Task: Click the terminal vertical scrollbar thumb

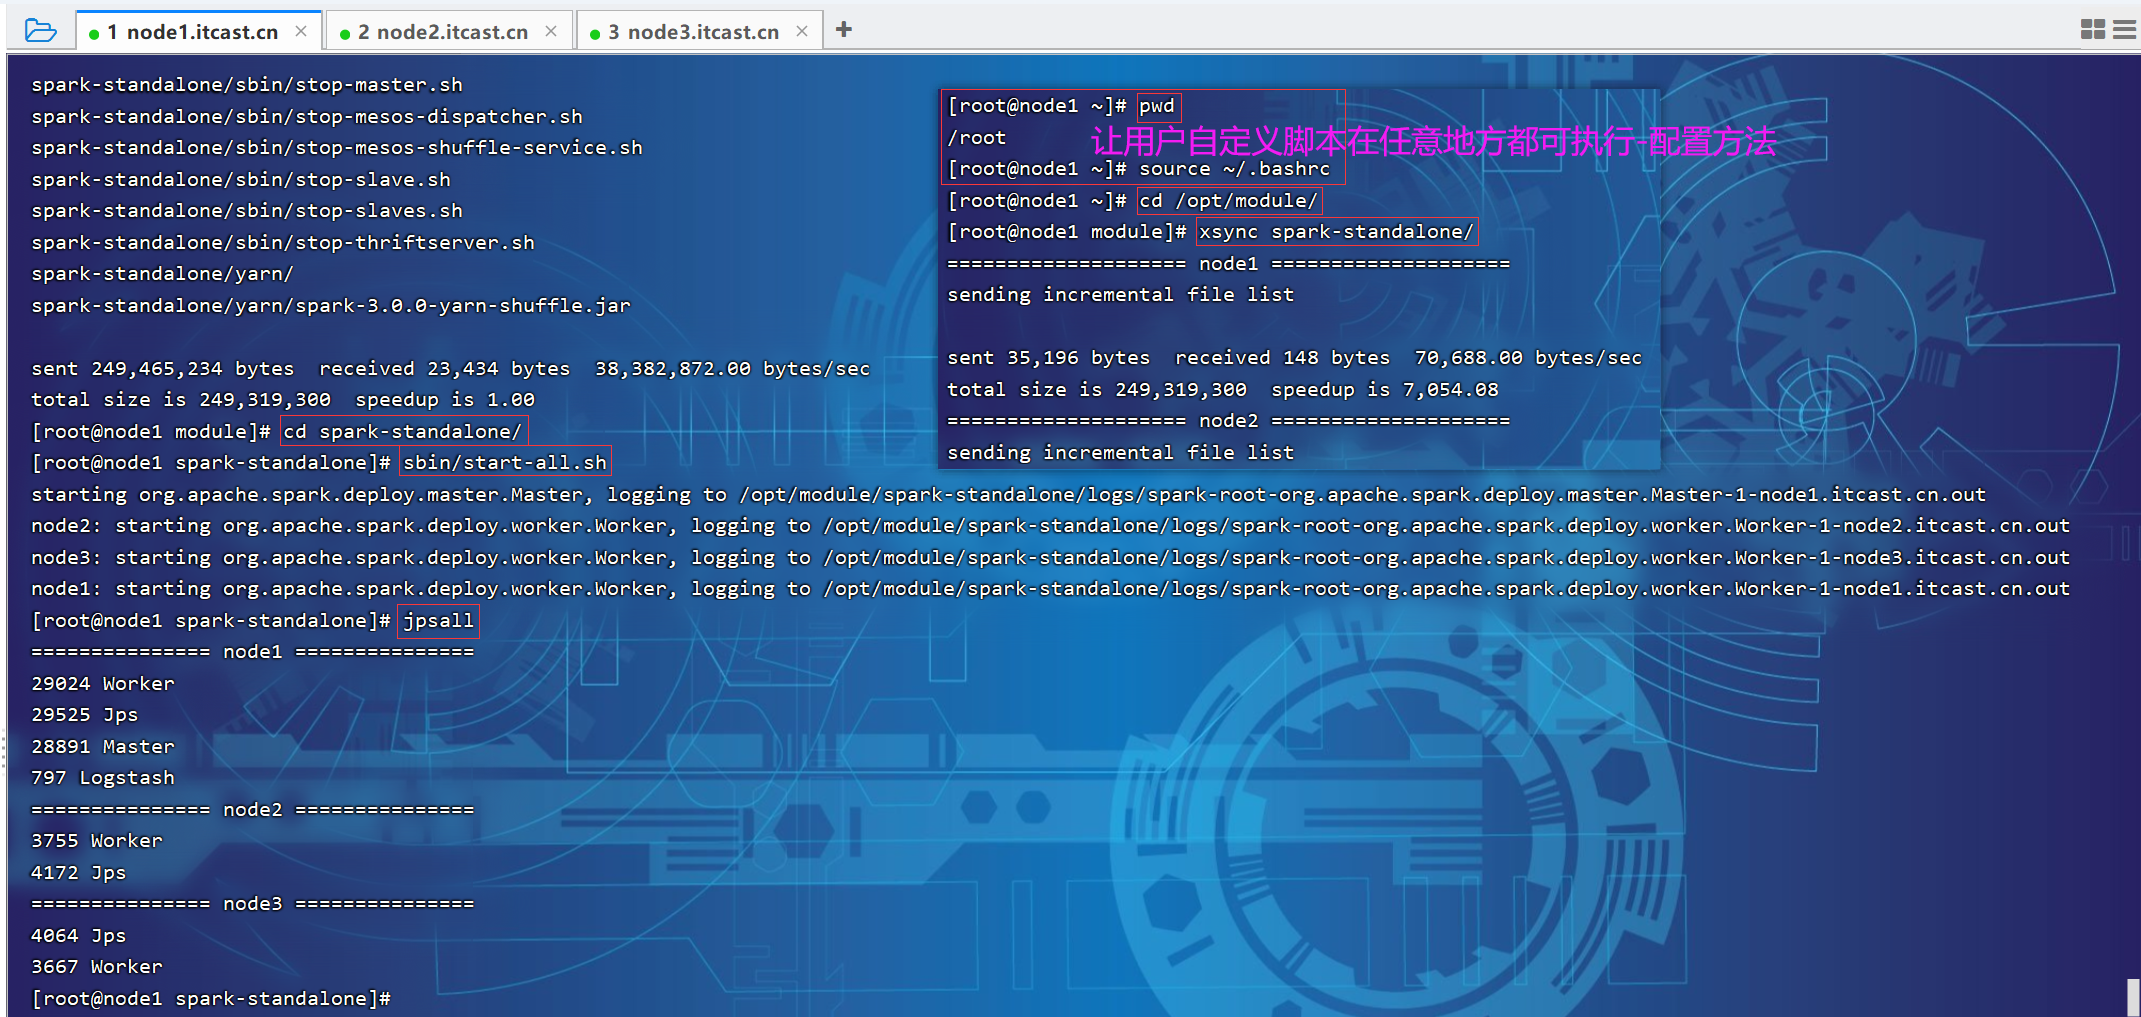Action: click(2133, 997)
